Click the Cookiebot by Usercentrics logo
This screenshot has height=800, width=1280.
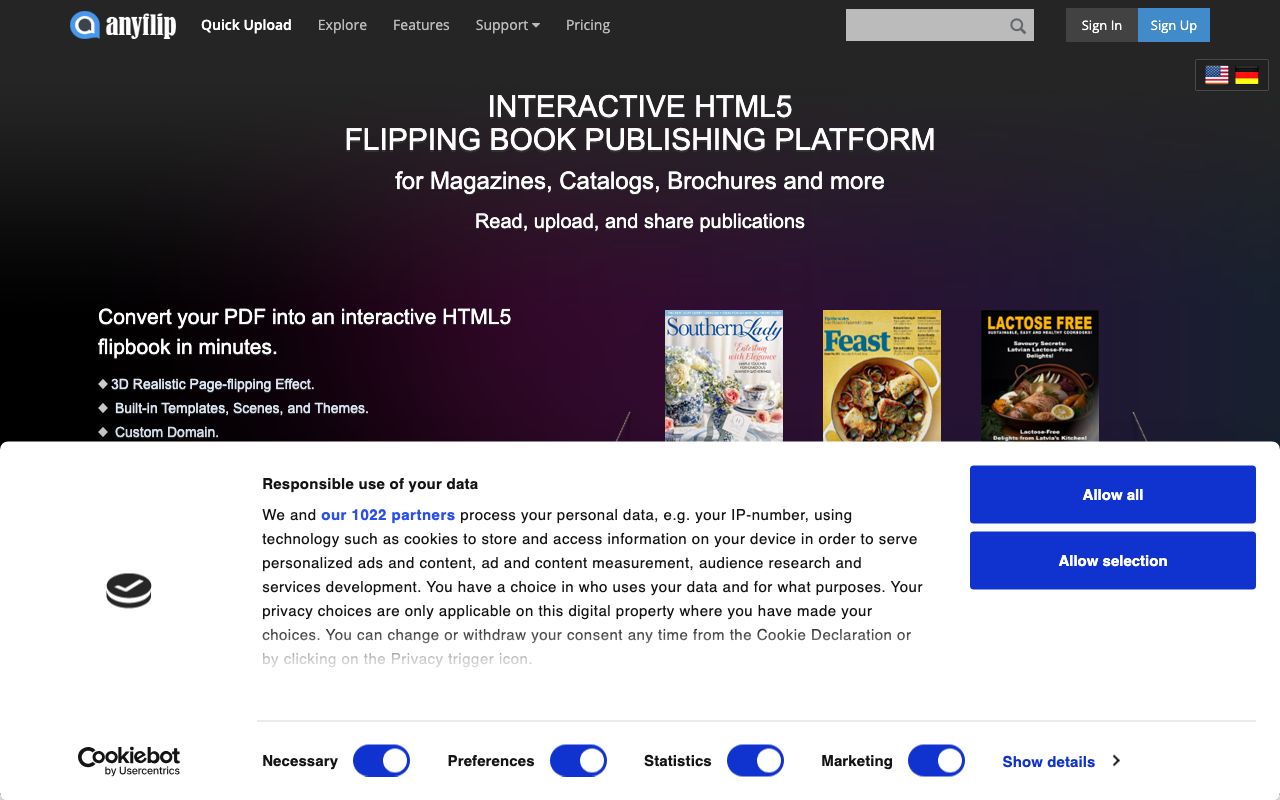click(x=129, y=761)
